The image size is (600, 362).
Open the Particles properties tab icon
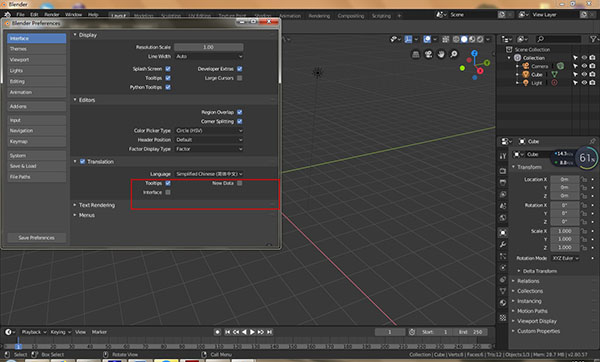503,256
